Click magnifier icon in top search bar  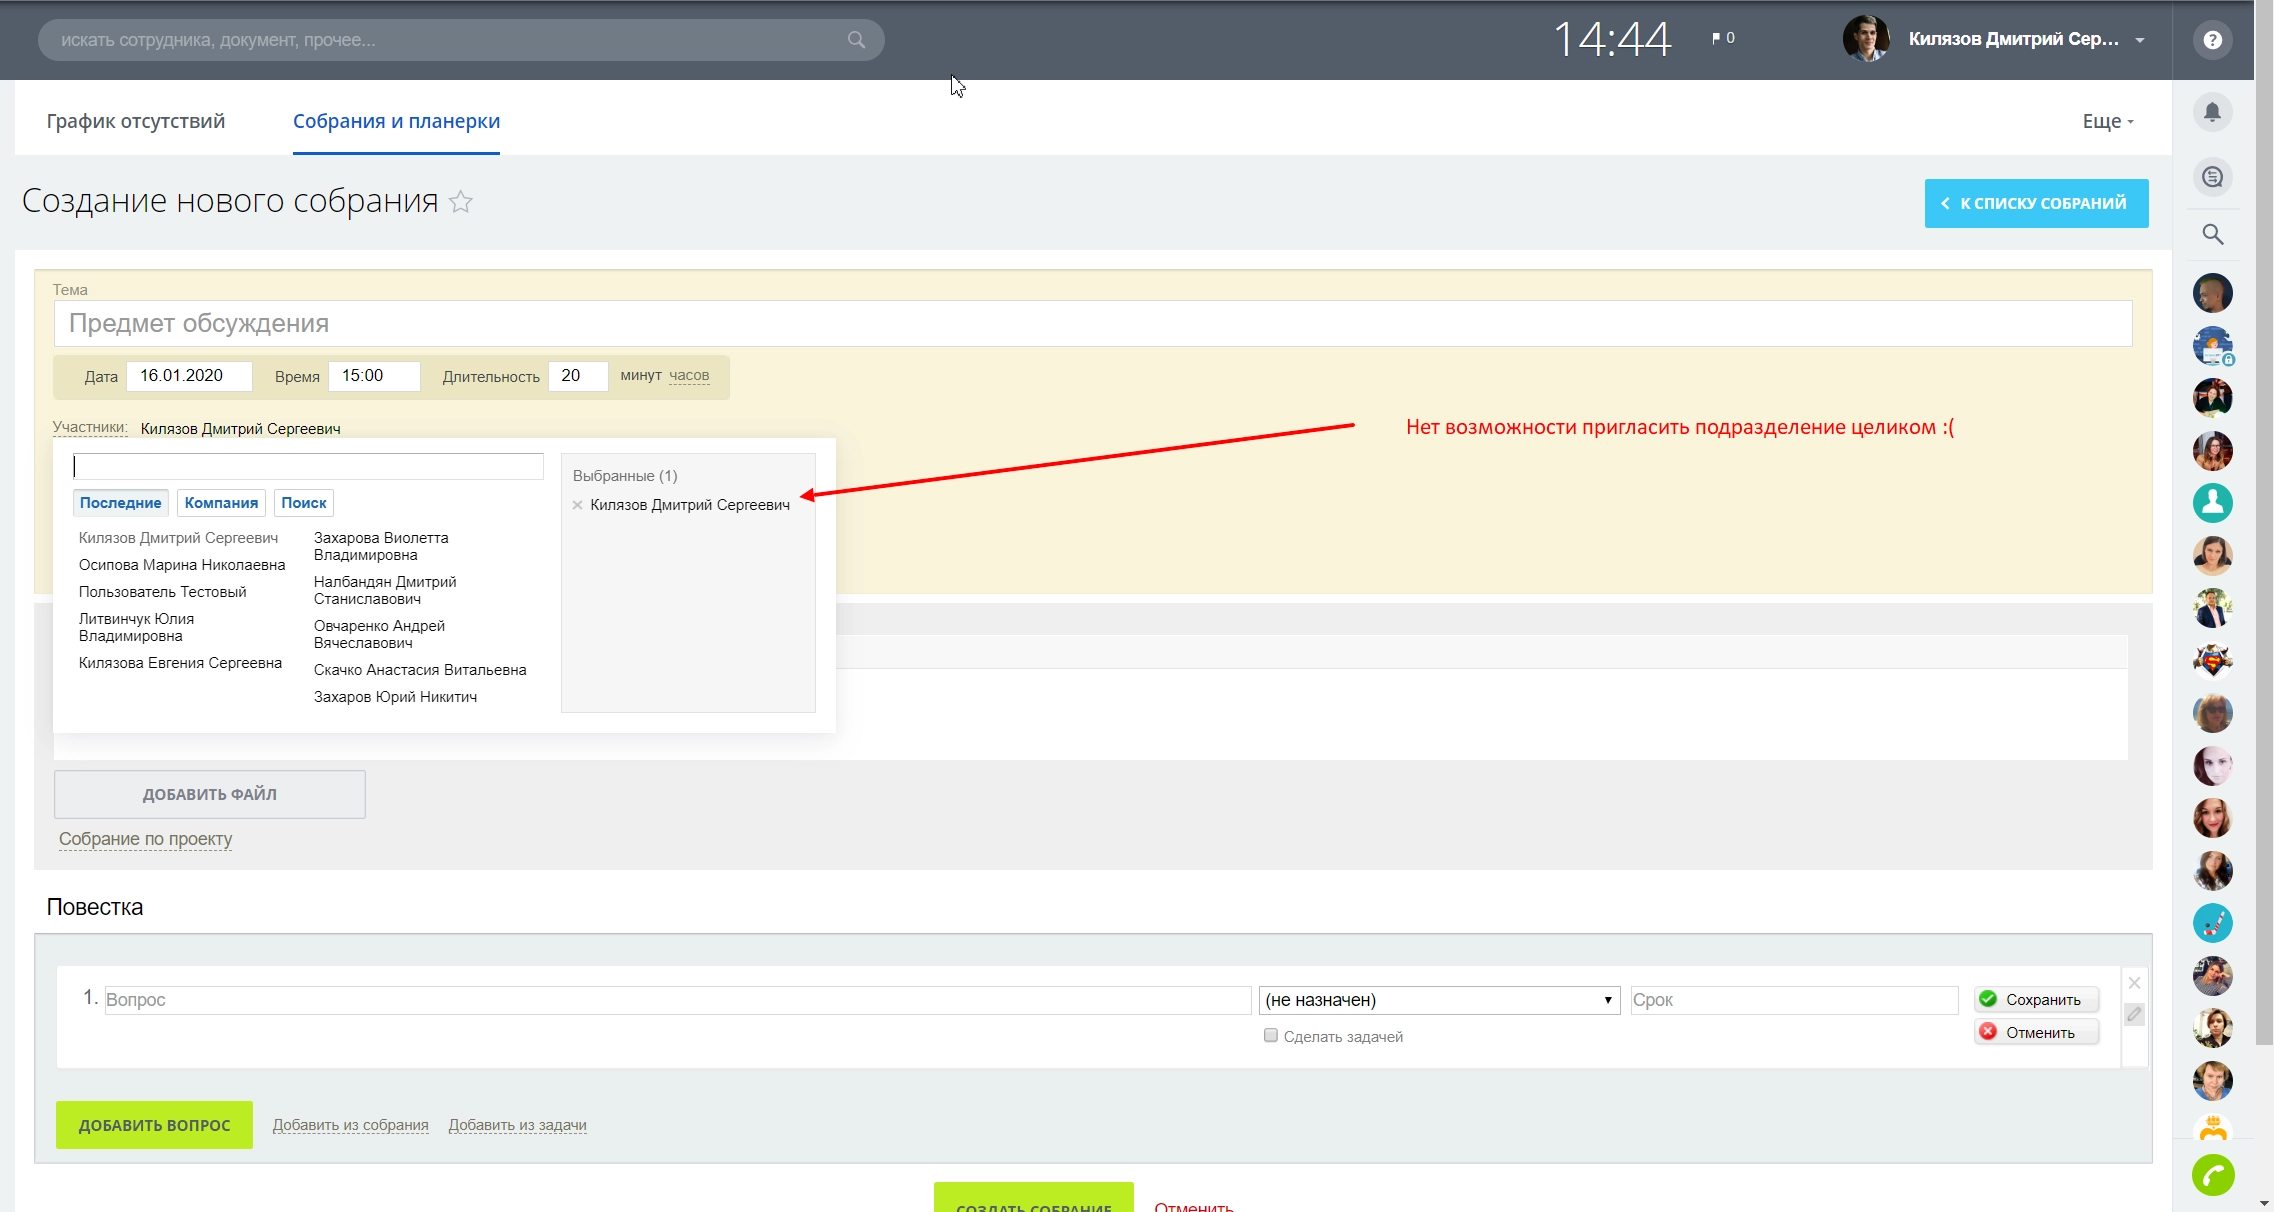[856, 40]
